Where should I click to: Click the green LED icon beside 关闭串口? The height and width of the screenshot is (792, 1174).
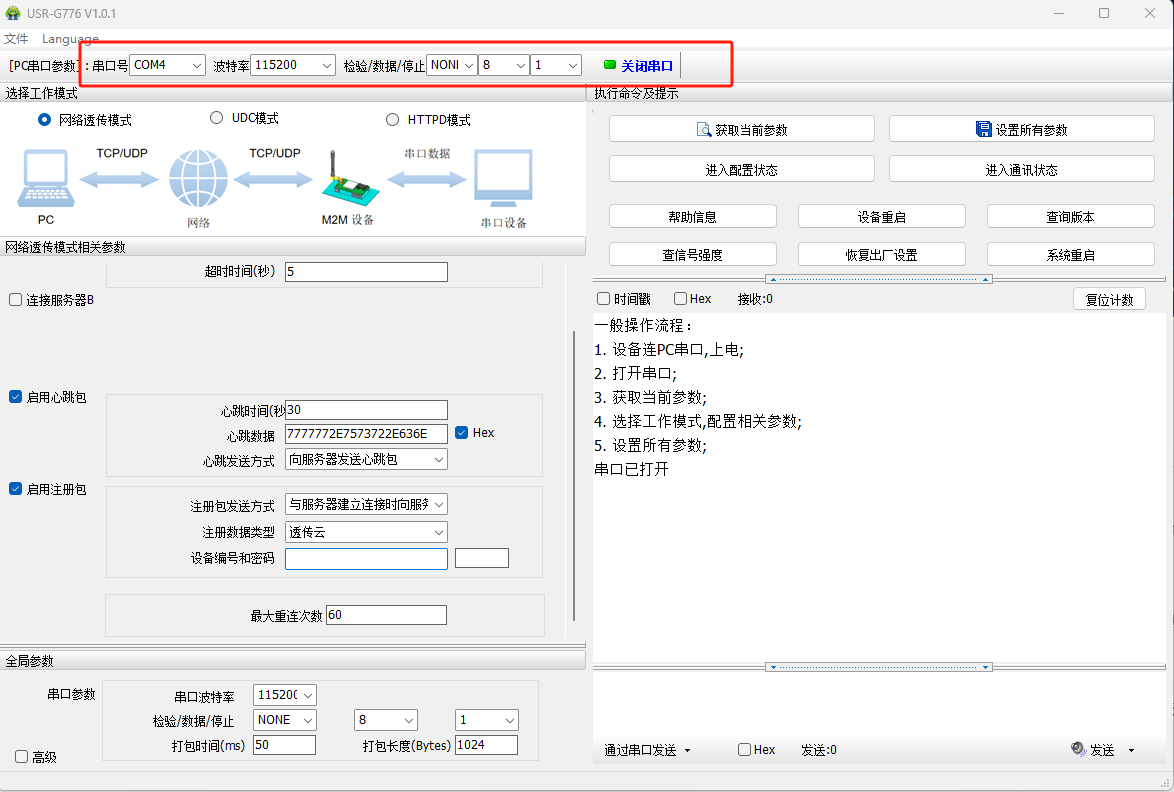click(610, 65)
